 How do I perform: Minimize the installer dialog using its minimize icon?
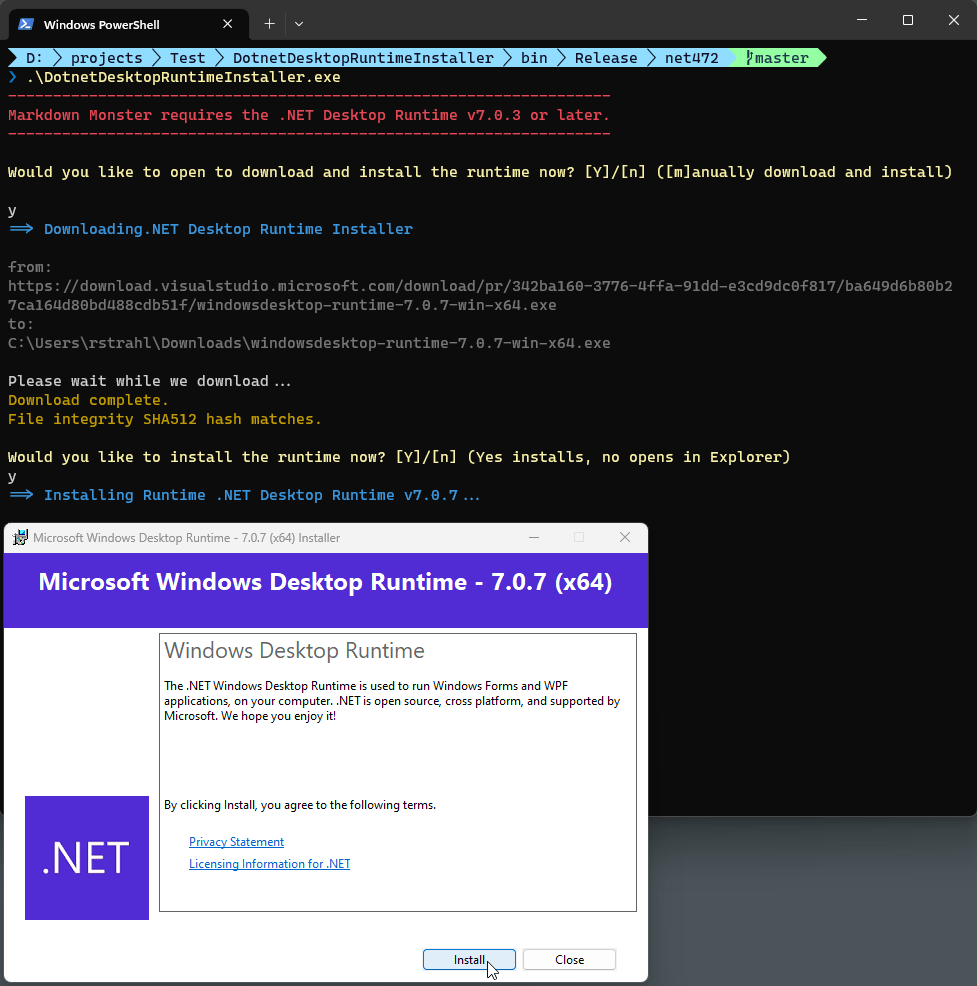[533, 537]
